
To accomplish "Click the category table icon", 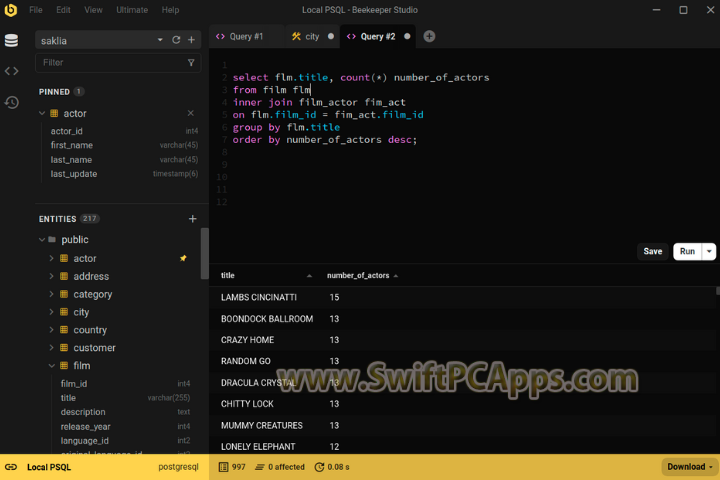I will pyautogui.click(x=64, y=294).
